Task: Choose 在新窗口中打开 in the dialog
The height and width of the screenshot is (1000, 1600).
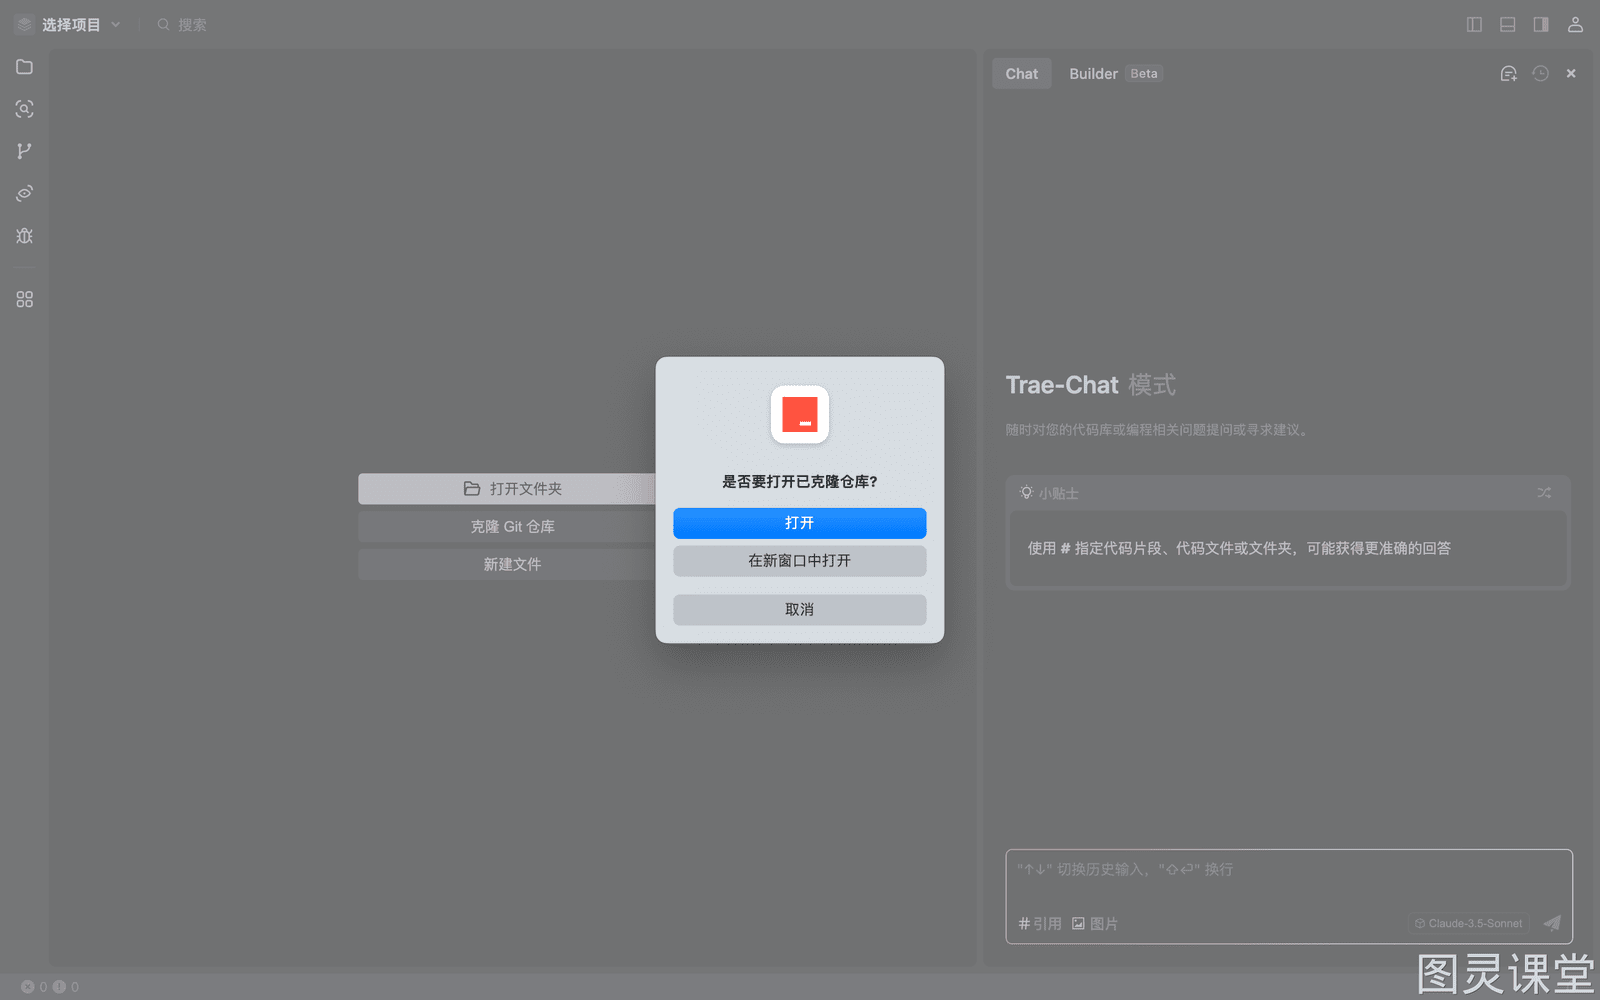Action: (800, 561)
